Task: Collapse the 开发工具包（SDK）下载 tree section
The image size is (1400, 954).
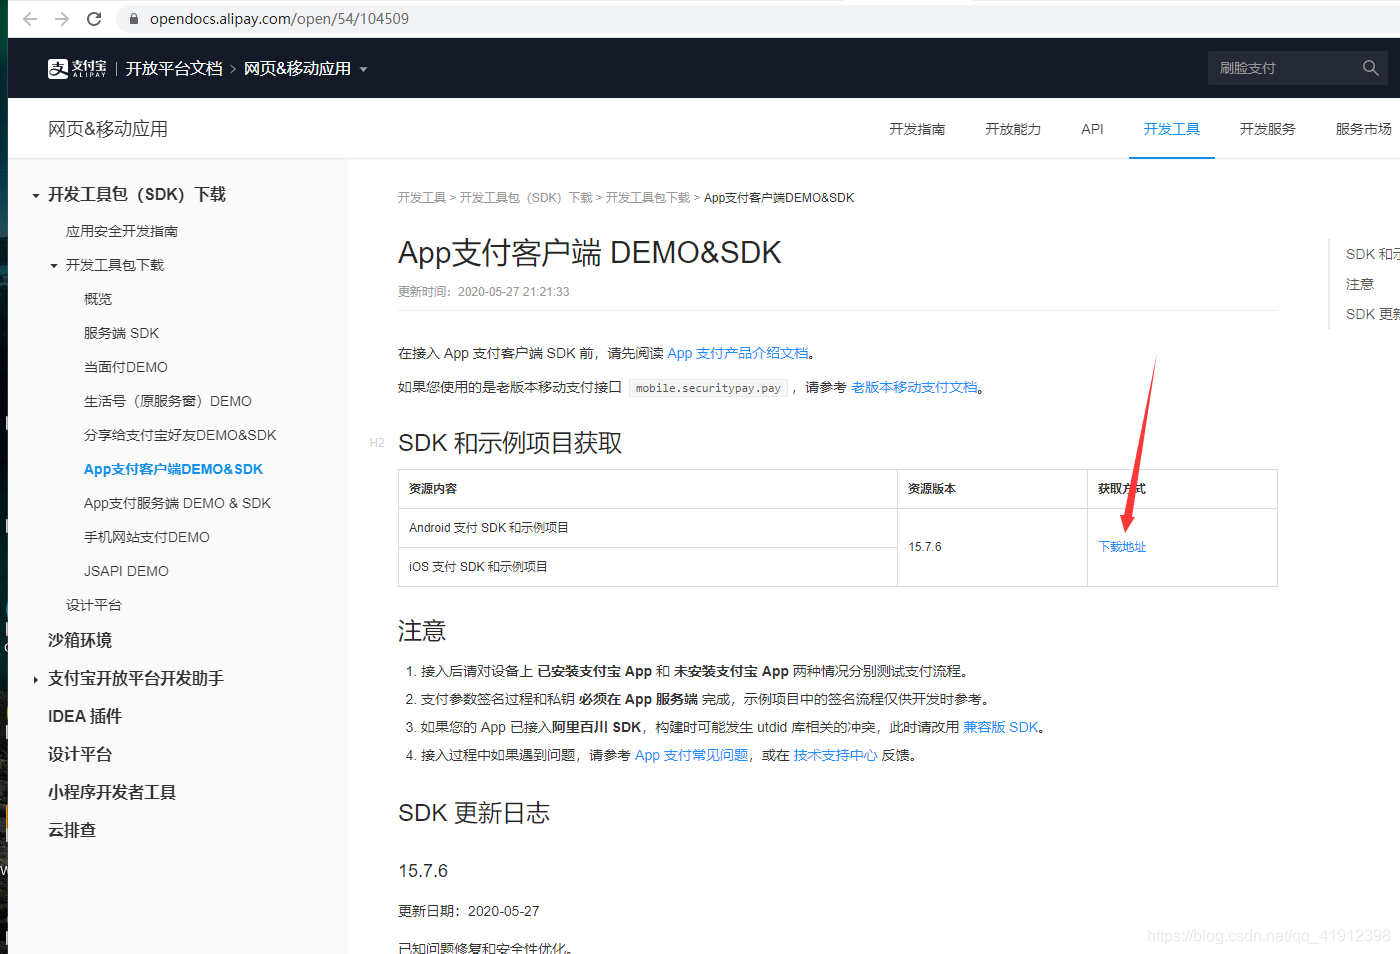Action: coord(36,195)
